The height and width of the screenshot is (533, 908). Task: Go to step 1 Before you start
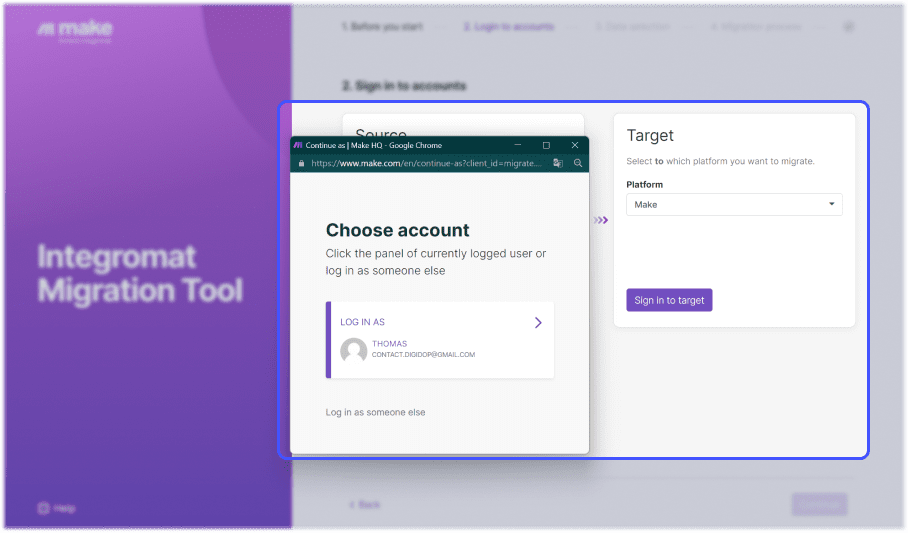[382, 27]
